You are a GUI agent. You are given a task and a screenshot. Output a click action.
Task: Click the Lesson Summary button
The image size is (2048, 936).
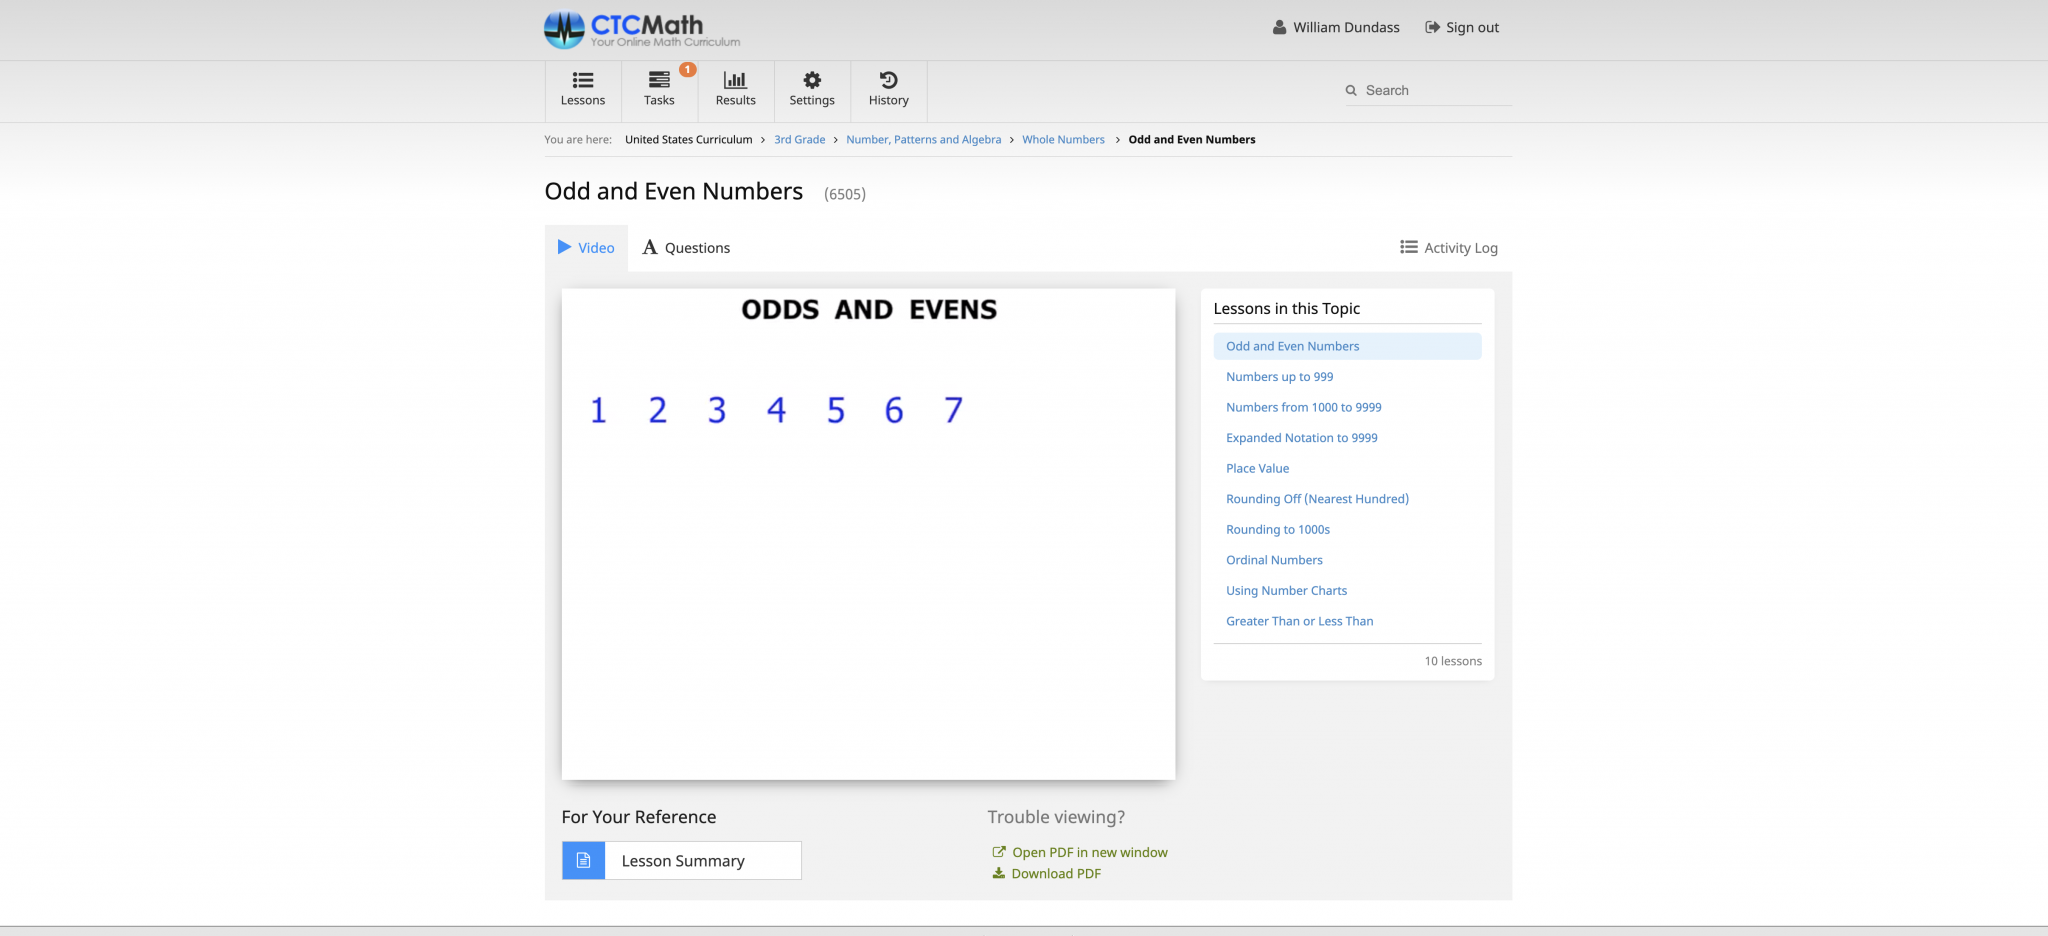[681, 860]
